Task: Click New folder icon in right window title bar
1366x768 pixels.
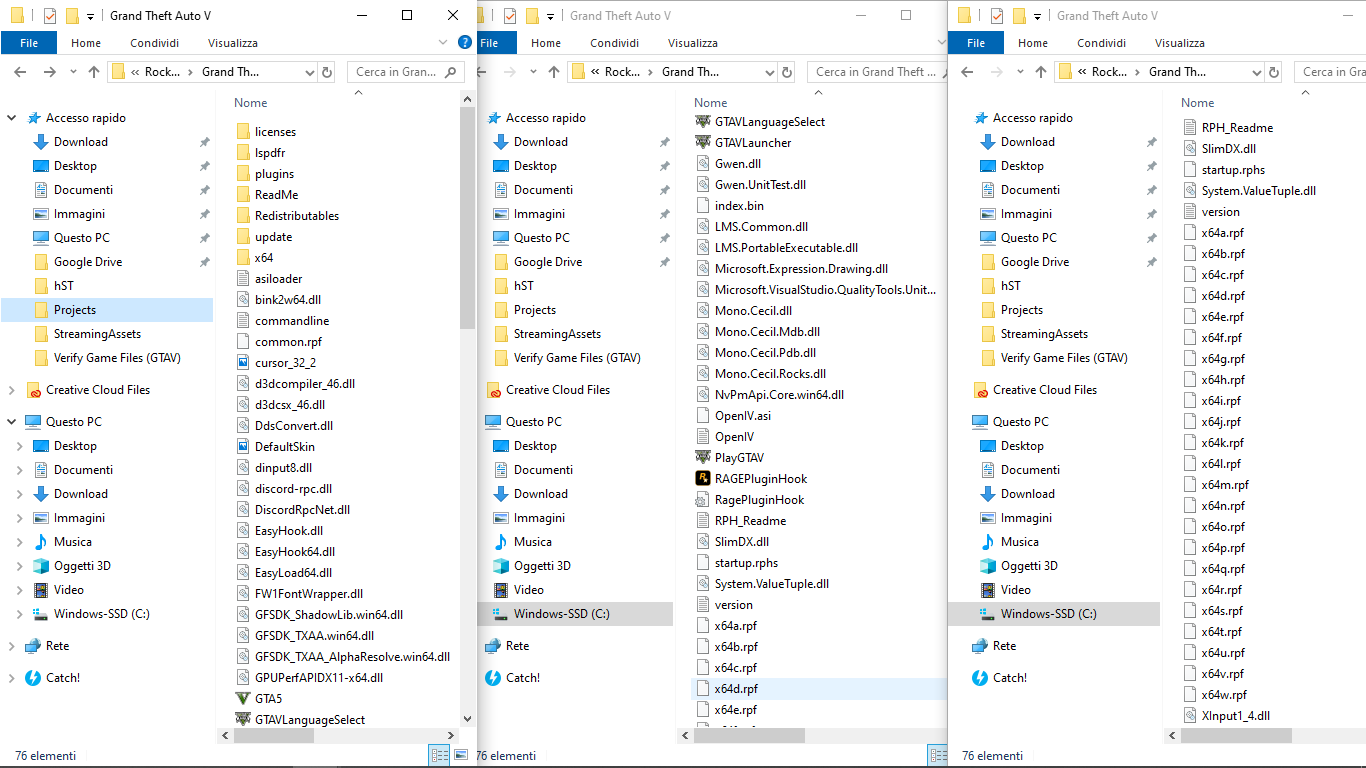Action: click(x=1019, y=16)
